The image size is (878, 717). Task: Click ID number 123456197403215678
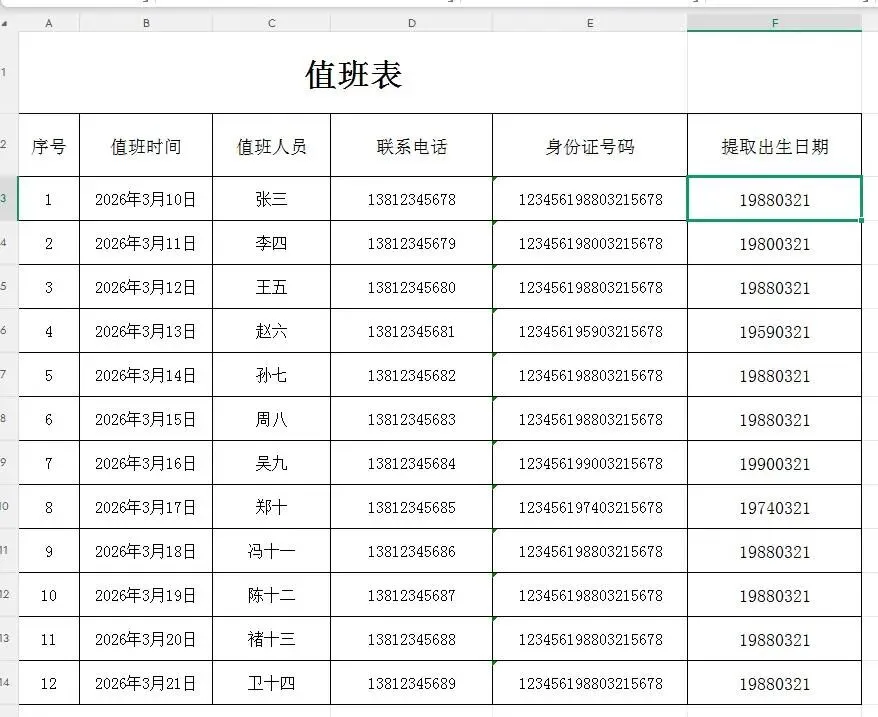point(590,506)
